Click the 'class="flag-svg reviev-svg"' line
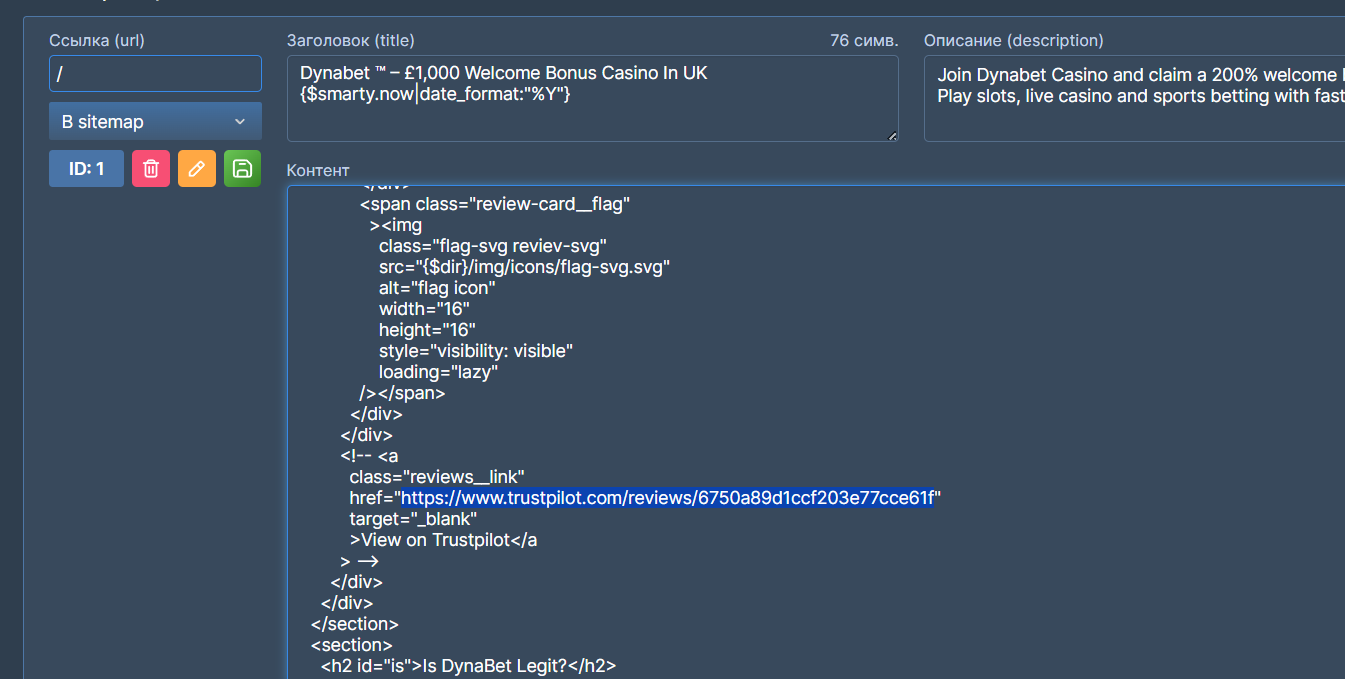The image size is (1345, 679). pyautogui.click(x=493, y=246)
